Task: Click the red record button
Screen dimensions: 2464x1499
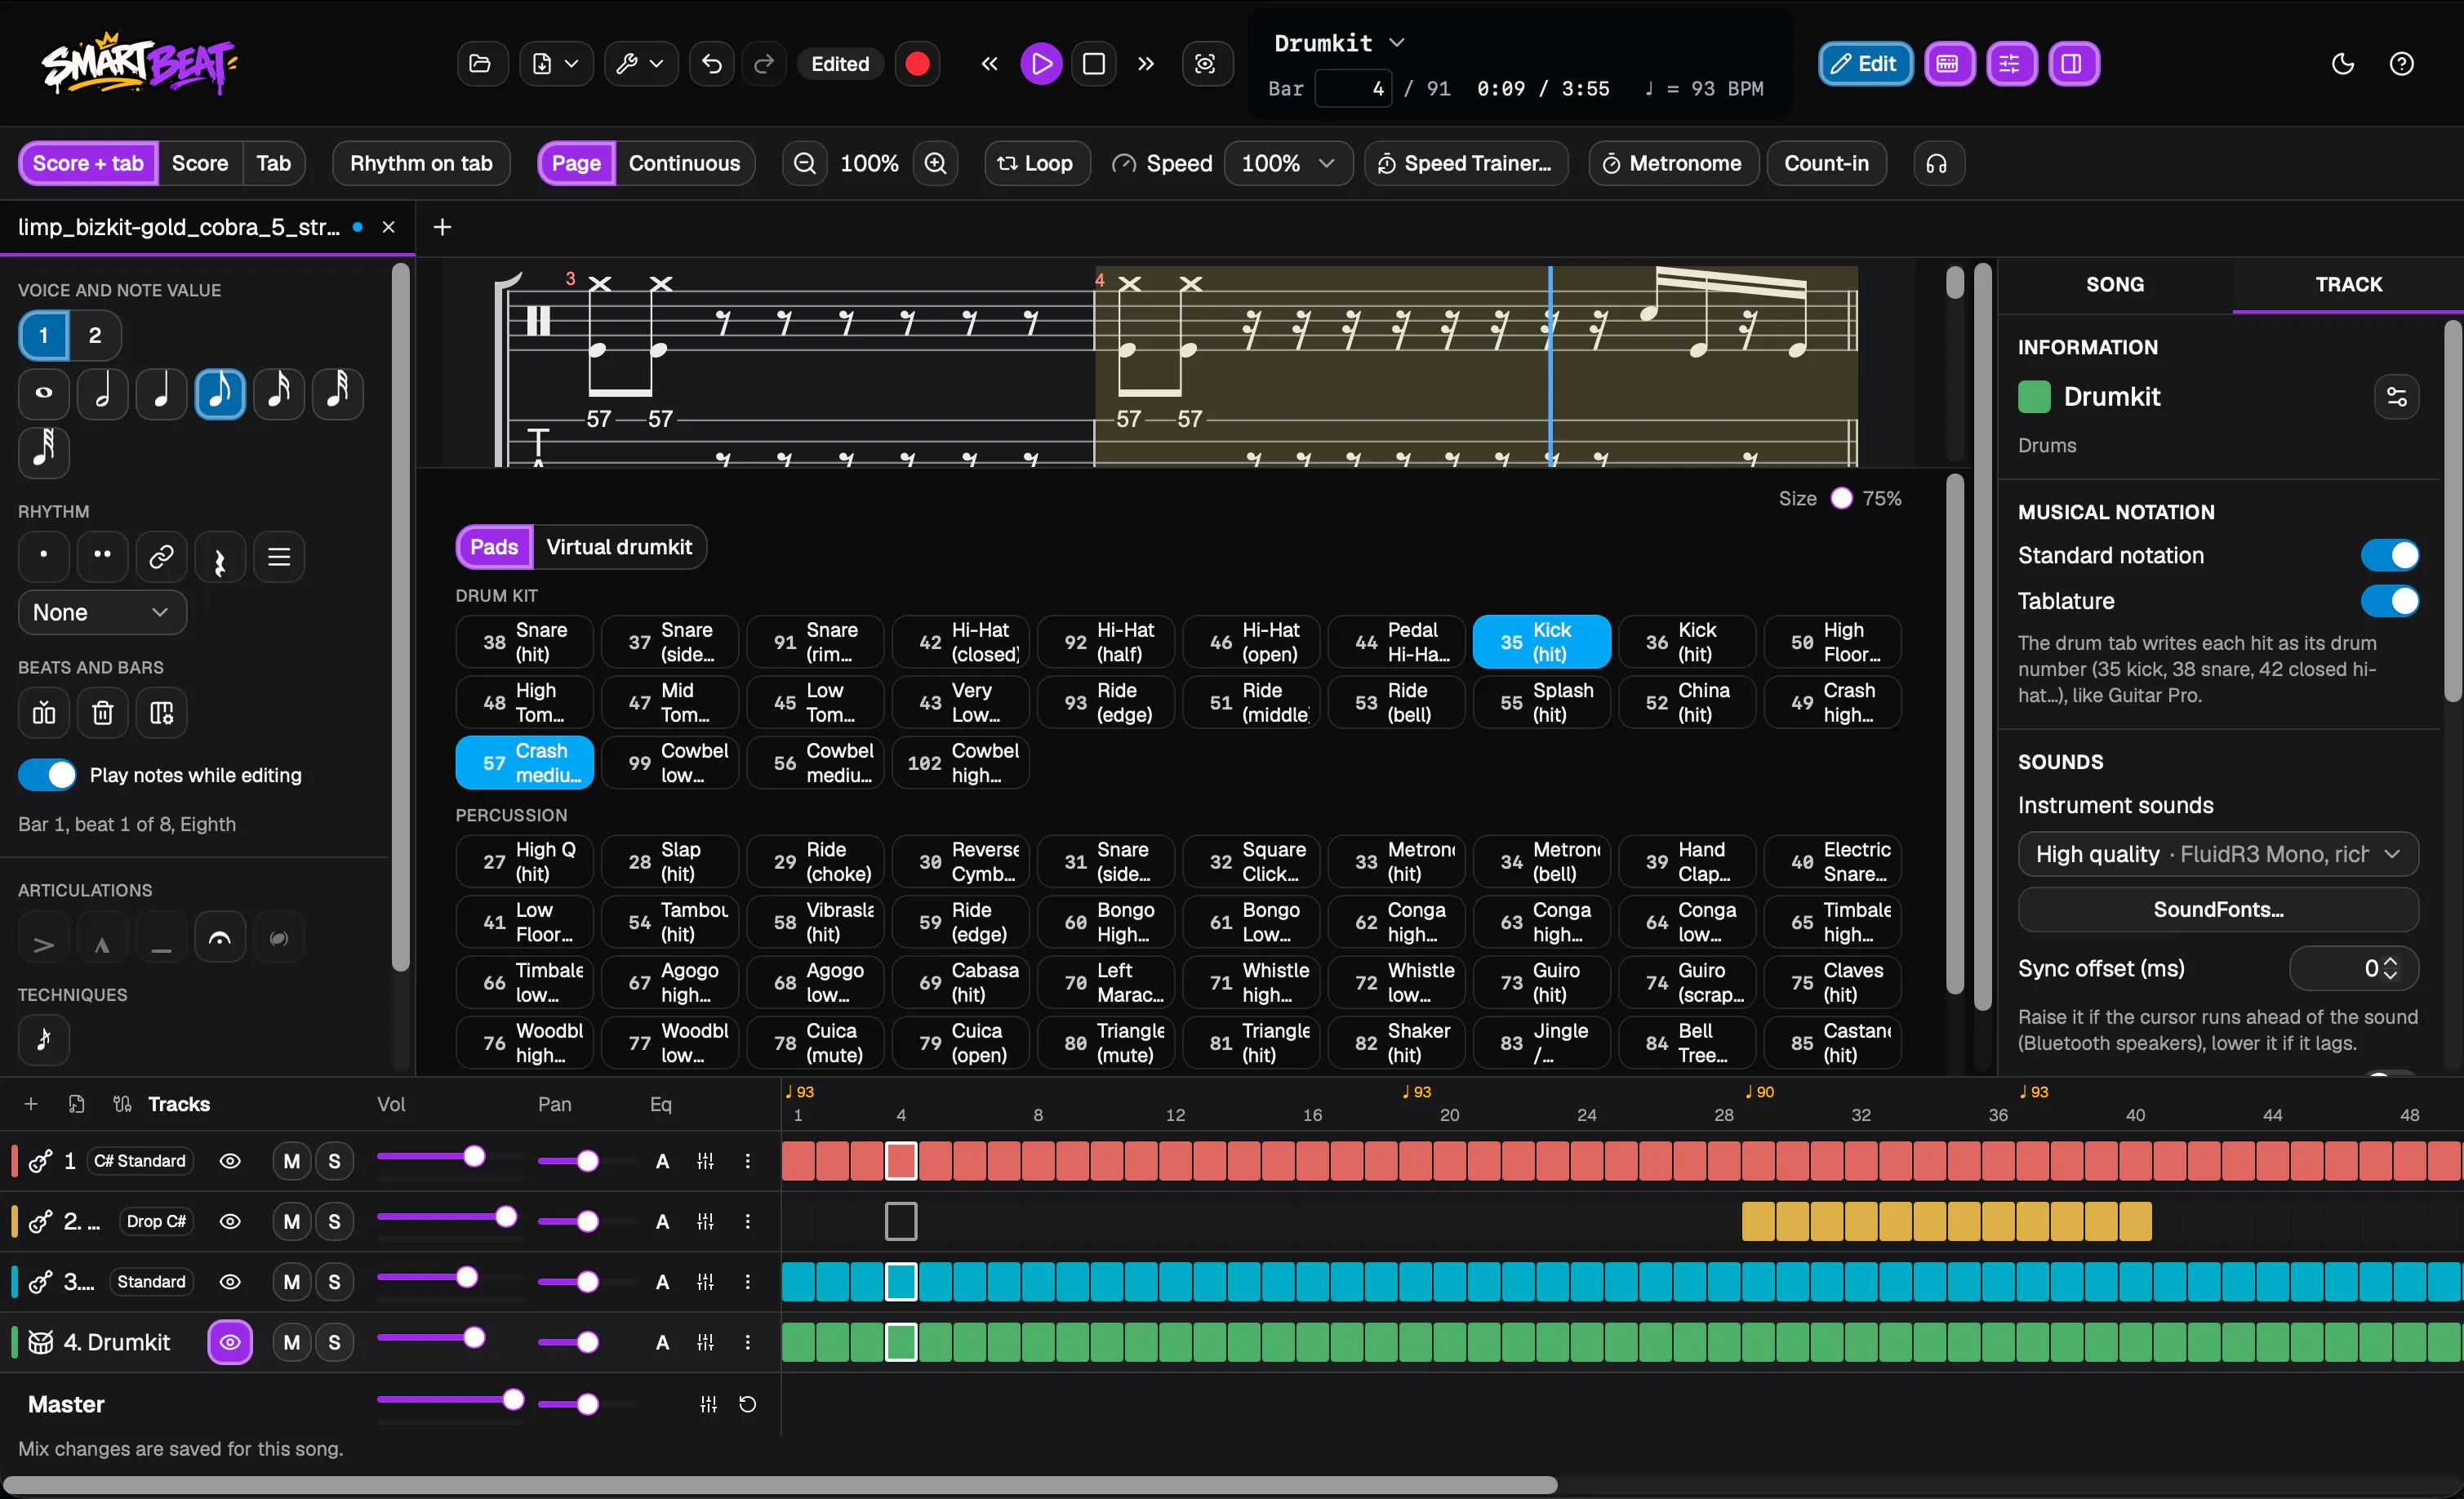Action: click(917, 64)
